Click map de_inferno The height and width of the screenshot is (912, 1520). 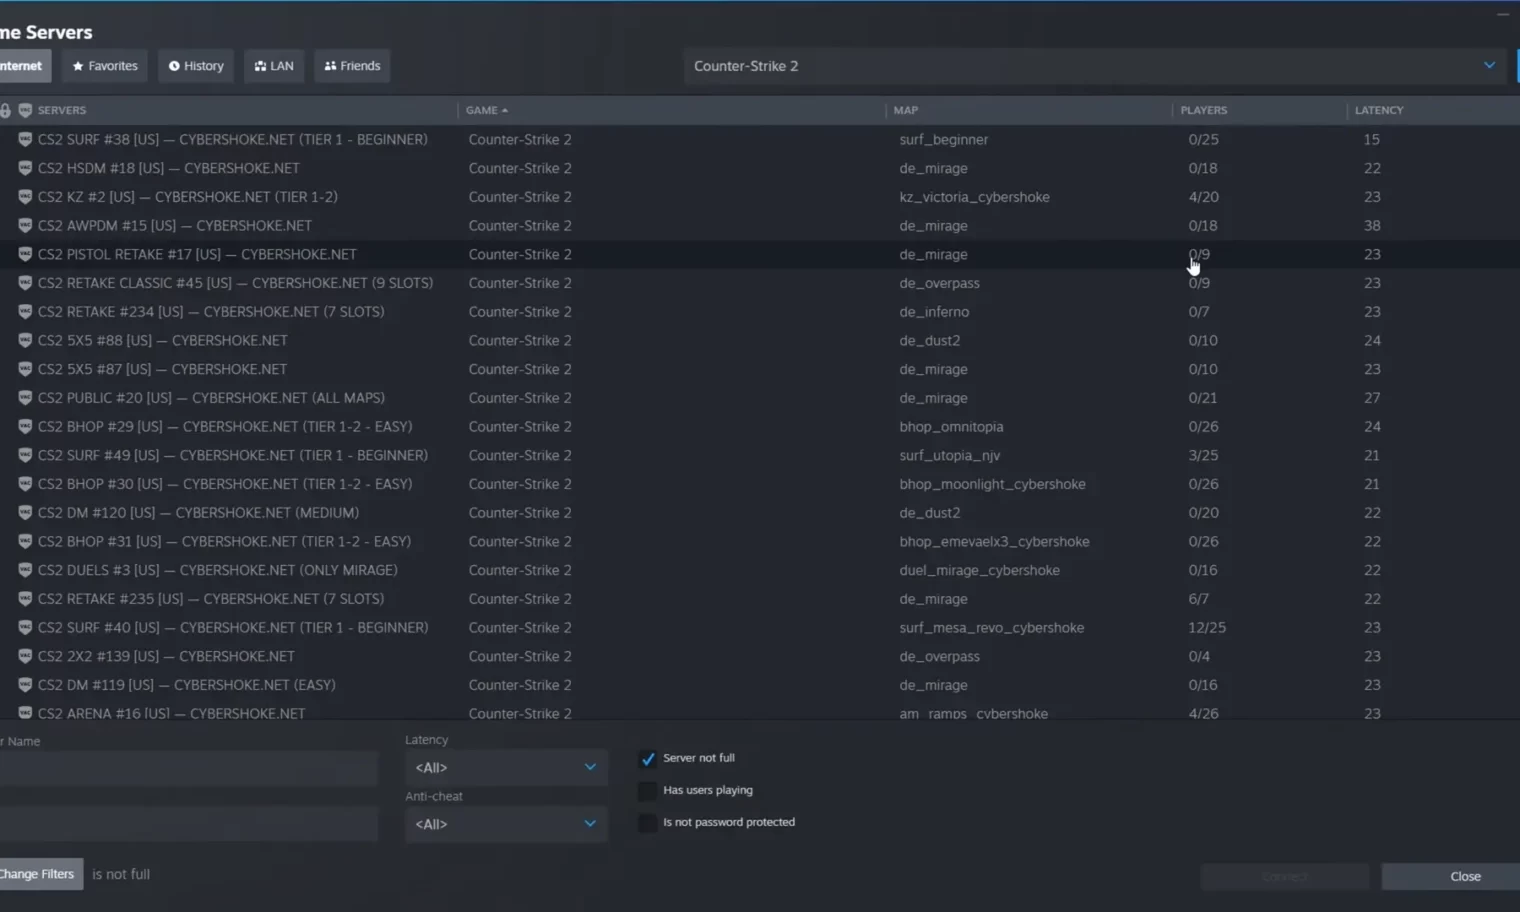point(934,312)
